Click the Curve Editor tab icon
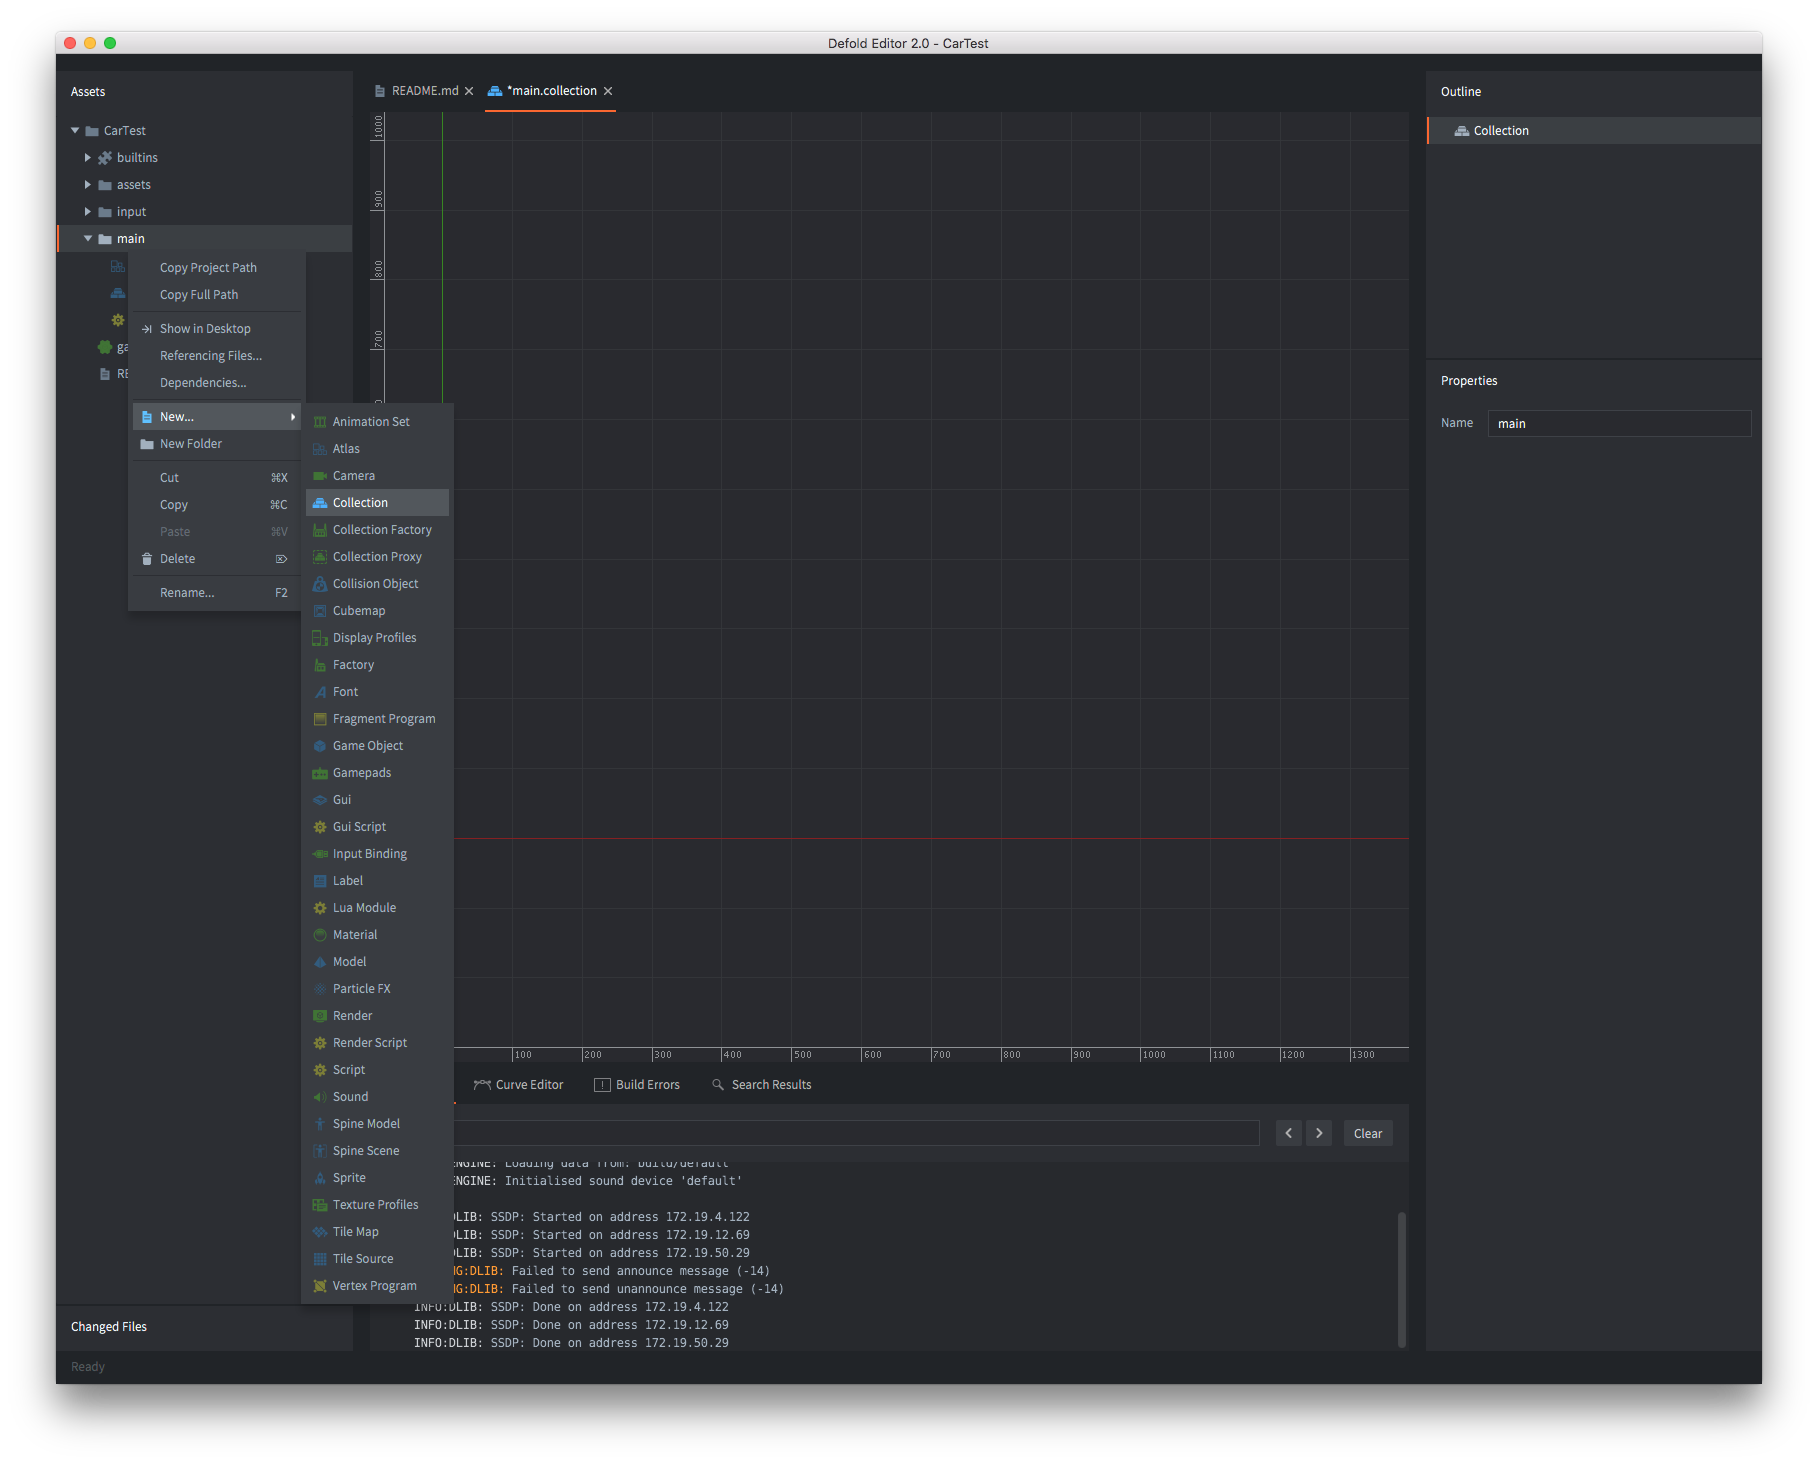The height and width of the screenshot is (1464, 1818). coord(482,1085)
